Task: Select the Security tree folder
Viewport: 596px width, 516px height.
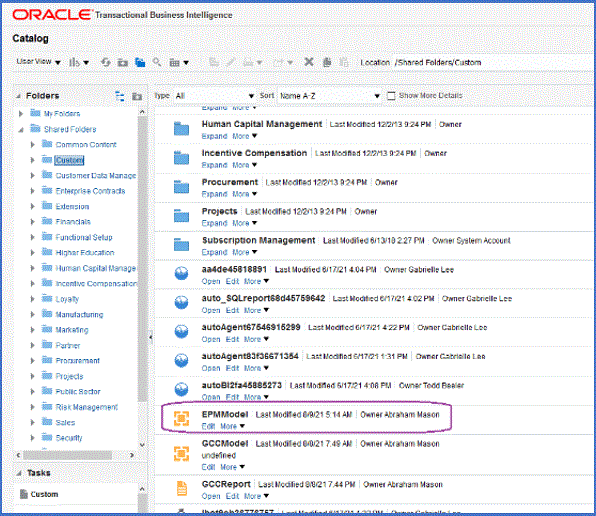Action: 69,438
